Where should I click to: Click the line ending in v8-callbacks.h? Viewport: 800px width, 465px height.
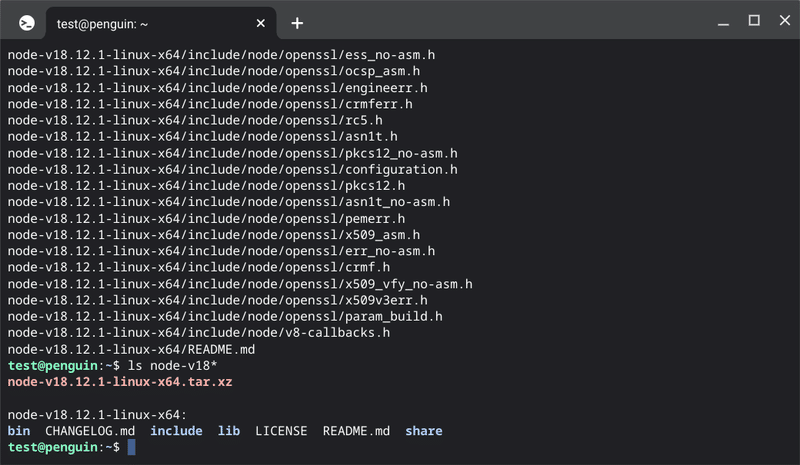point(199,333)
